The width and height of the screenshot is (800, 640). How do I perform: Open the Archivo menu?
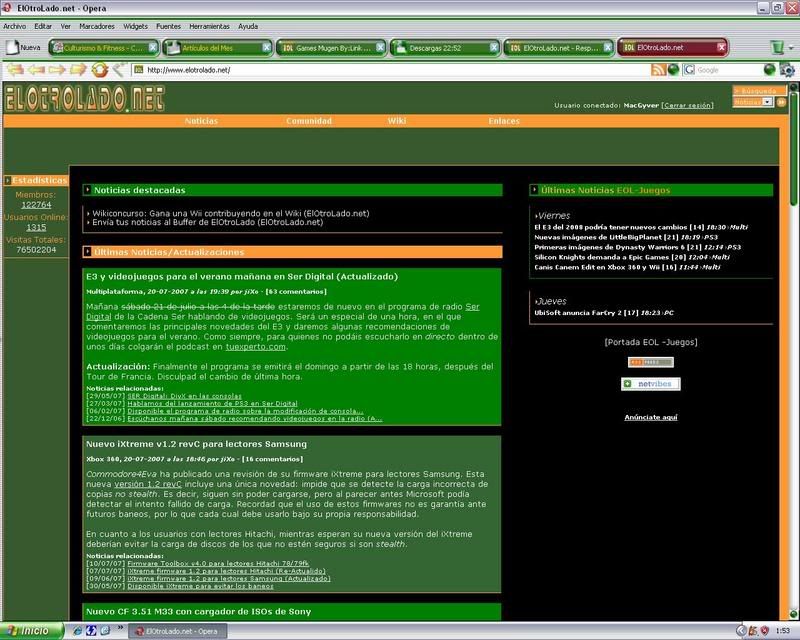click(14, 26)
